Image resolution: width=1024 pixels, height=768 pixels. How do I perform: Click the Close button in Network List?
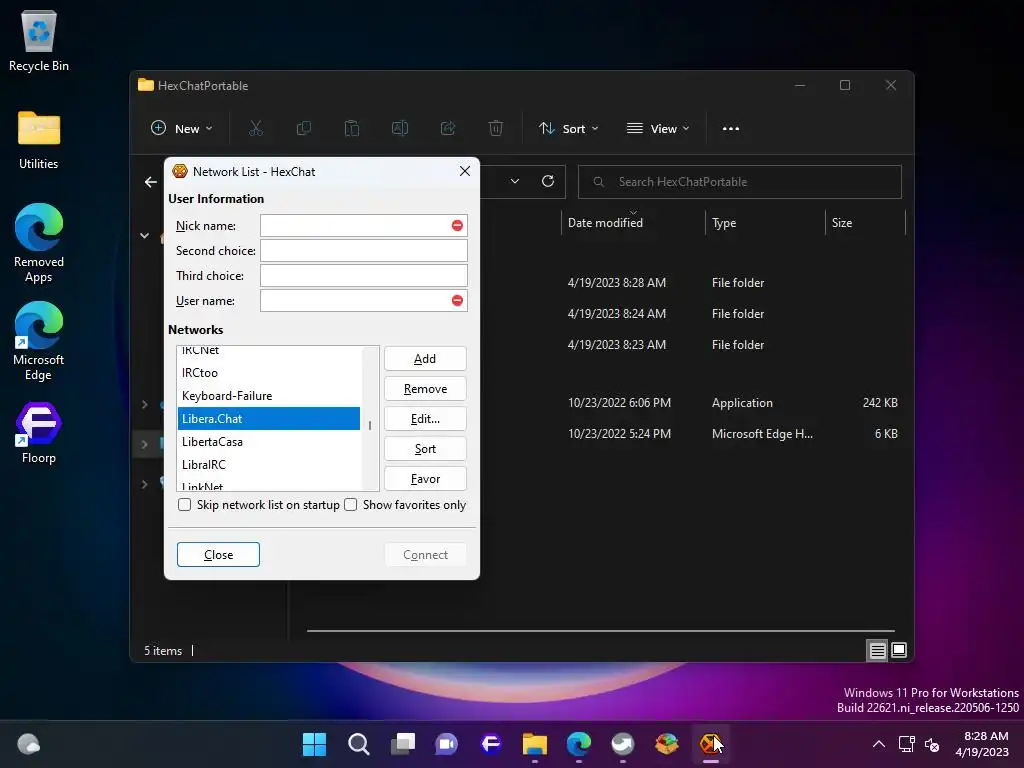click(218, 554)
